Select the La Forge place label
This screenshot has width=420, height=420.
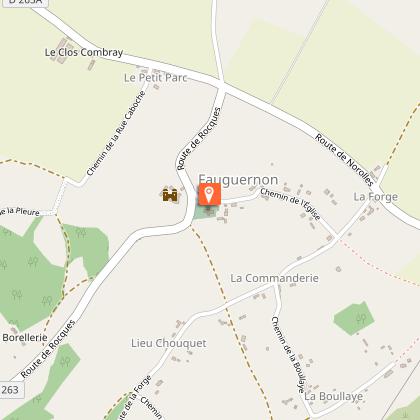(x=376, y=197)
